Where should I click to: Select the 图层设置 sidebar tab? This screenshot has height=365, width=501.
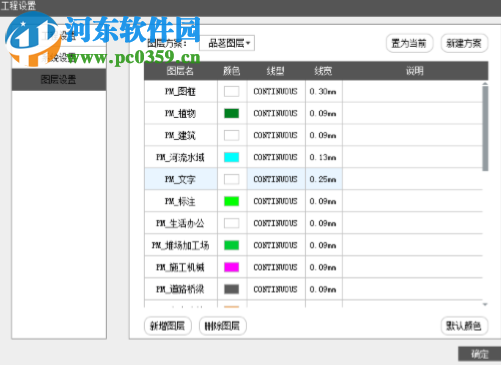pyautogui.click(x=59, y=80)
